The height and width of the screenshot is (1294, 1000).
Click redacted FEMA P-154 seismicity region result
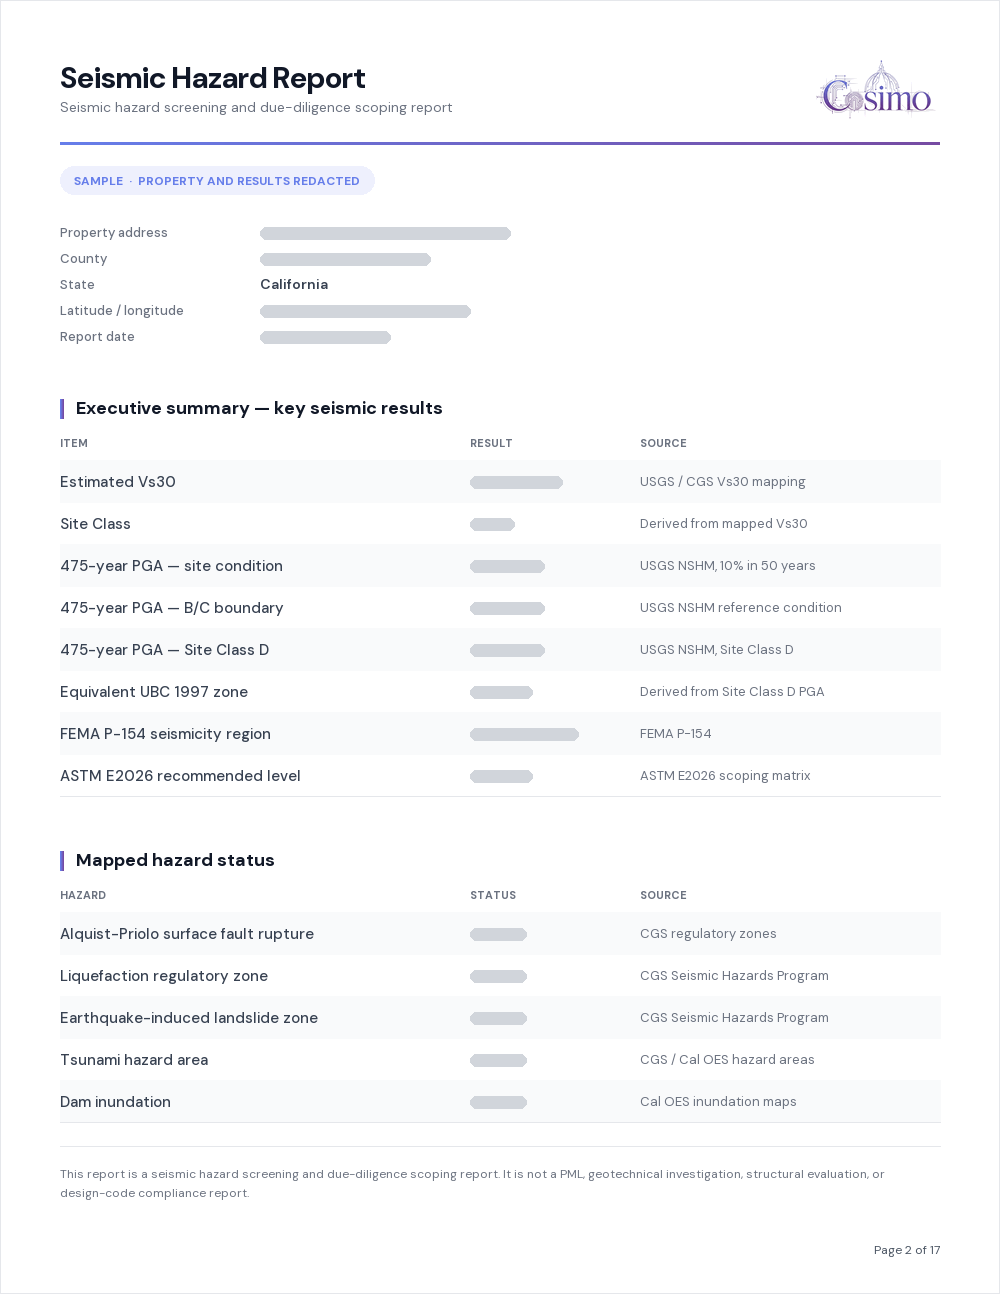point(524,734)
